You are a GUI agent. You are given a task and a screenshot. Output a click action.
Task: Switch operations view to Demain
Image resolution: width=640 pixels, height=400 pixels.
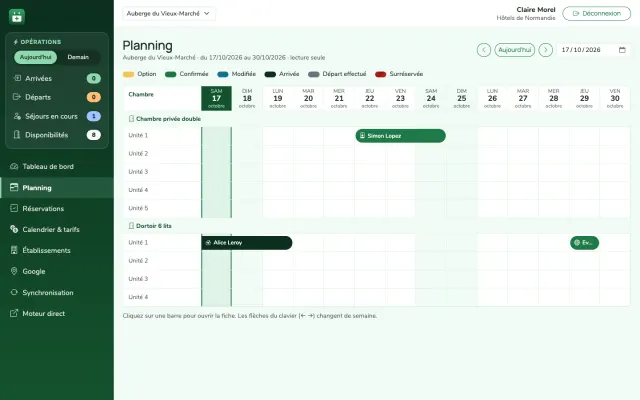pos(78,57)
